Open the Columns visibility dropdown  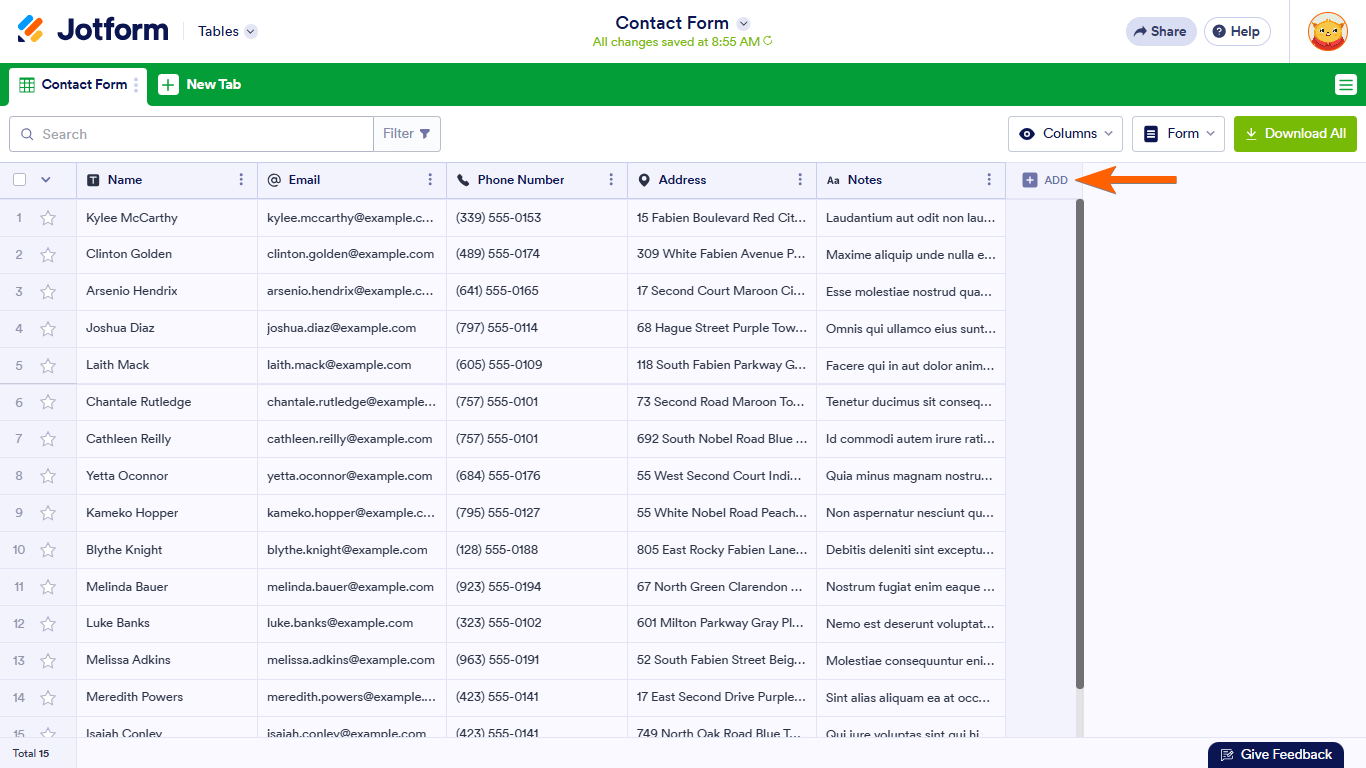(1065, 134)
